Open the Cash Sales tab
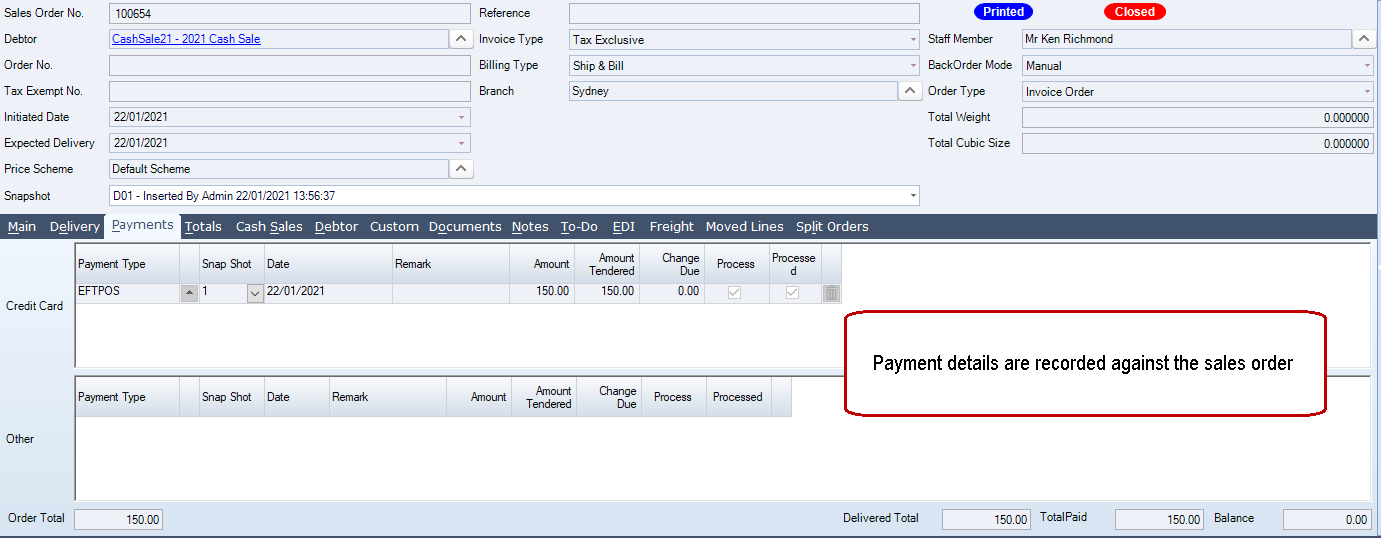 269,227
